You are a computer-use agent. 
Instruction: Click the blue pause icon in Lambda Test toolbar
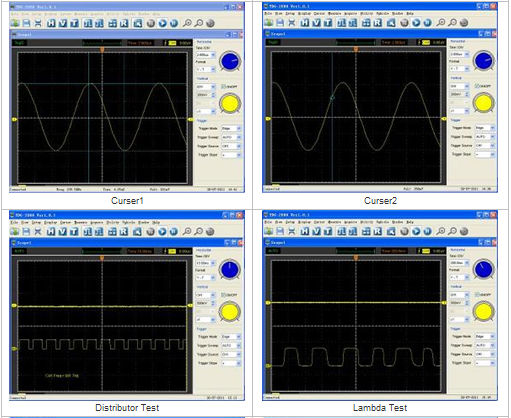click(427, 231)
